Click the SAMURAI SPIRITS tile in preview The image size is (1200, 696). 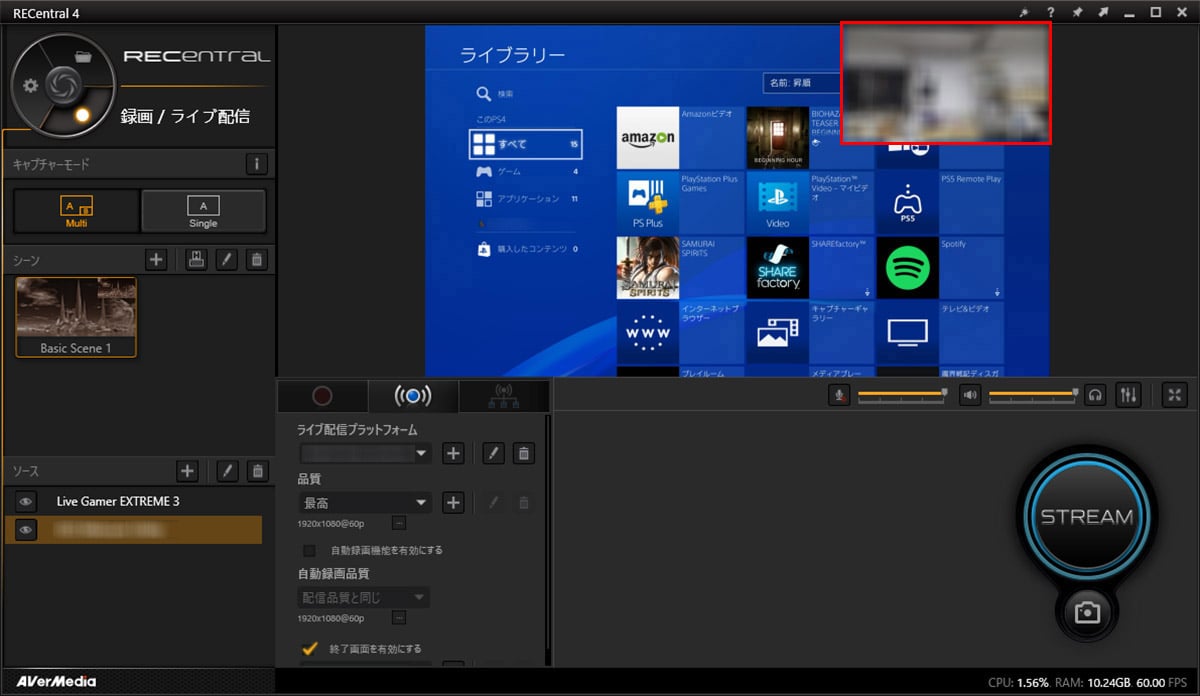[647, 267]
